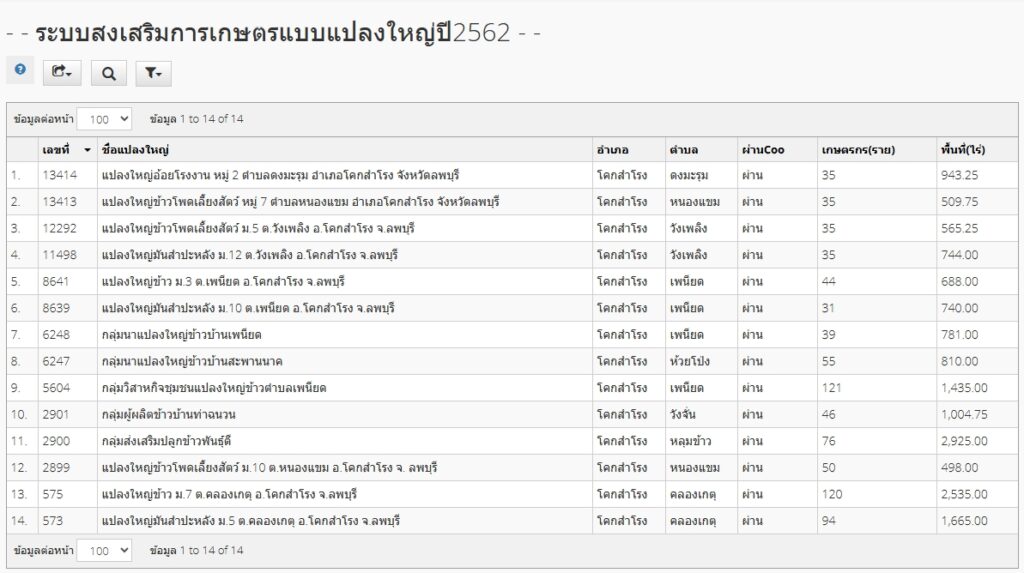Image resolution: width=1024 pixels, height=573 pixels.
Task: Select record number 13414 in first row
Action: 59,175
